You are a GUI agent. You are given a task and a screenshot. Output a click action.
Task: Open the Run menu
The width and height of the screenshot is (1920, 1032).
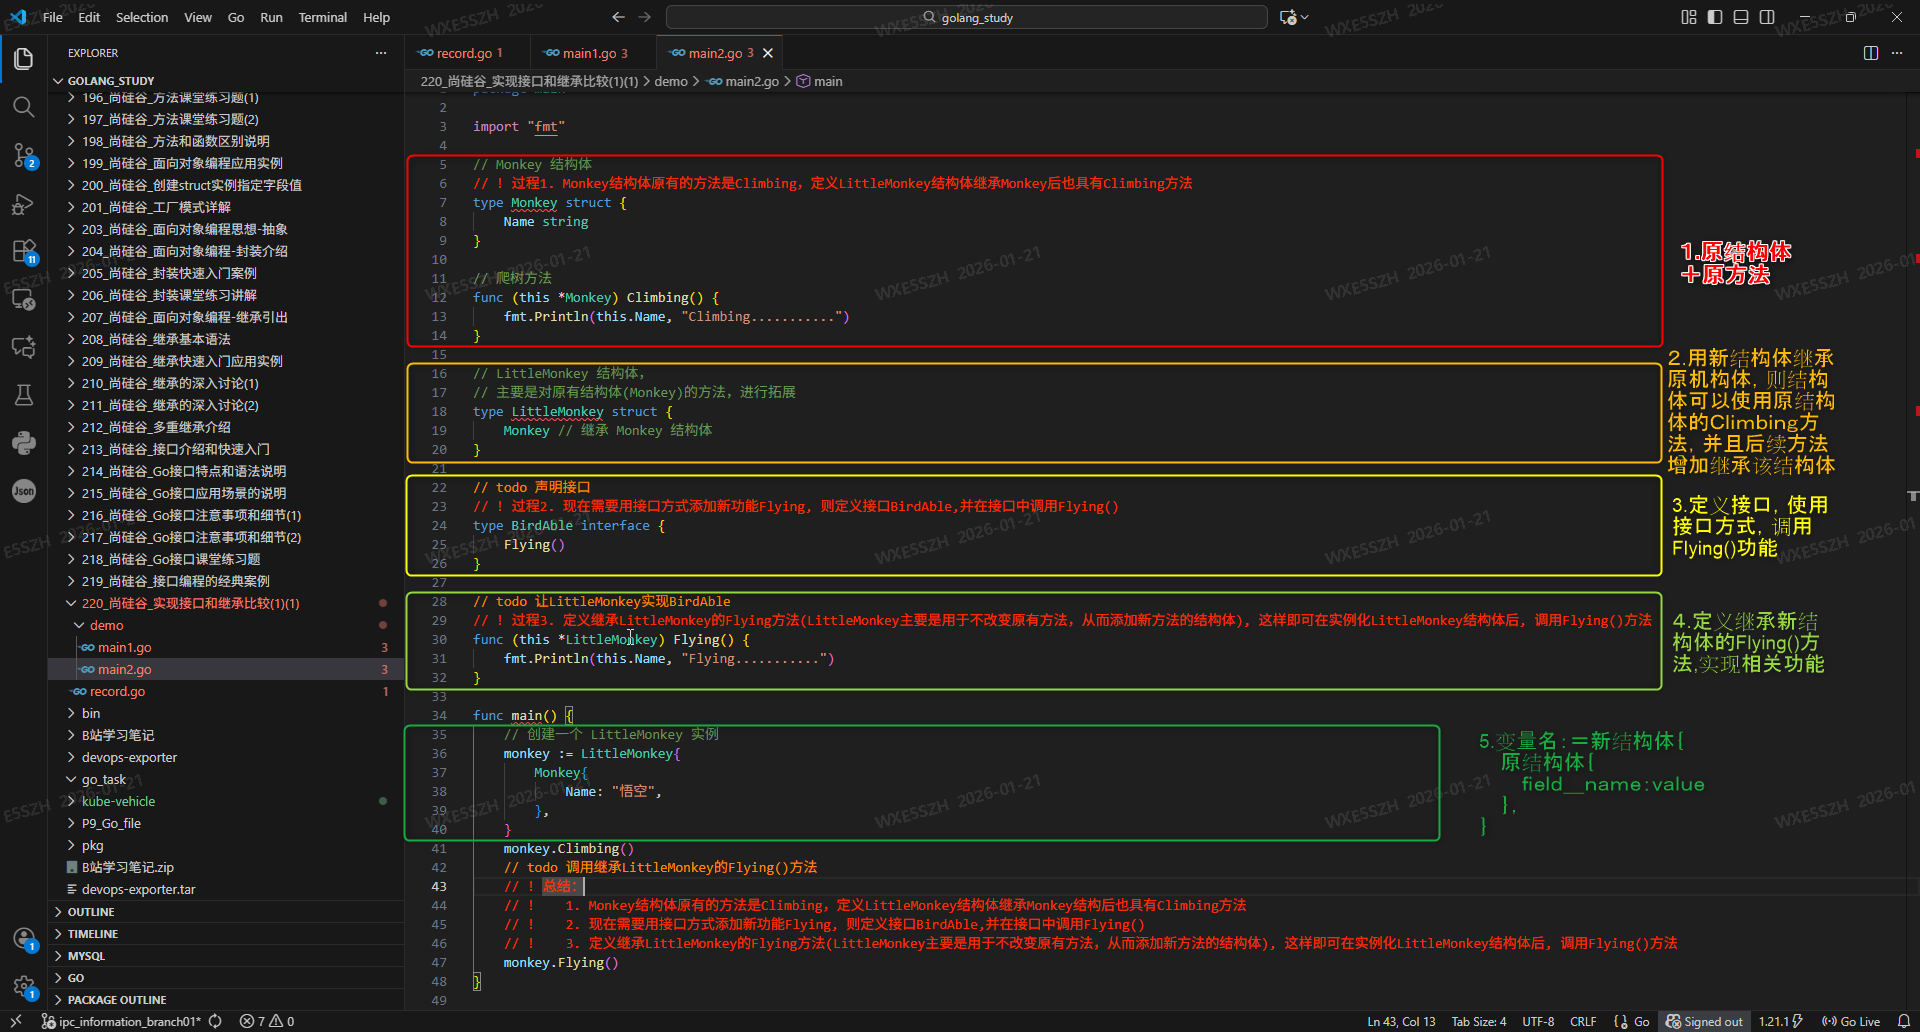(271, 17)
